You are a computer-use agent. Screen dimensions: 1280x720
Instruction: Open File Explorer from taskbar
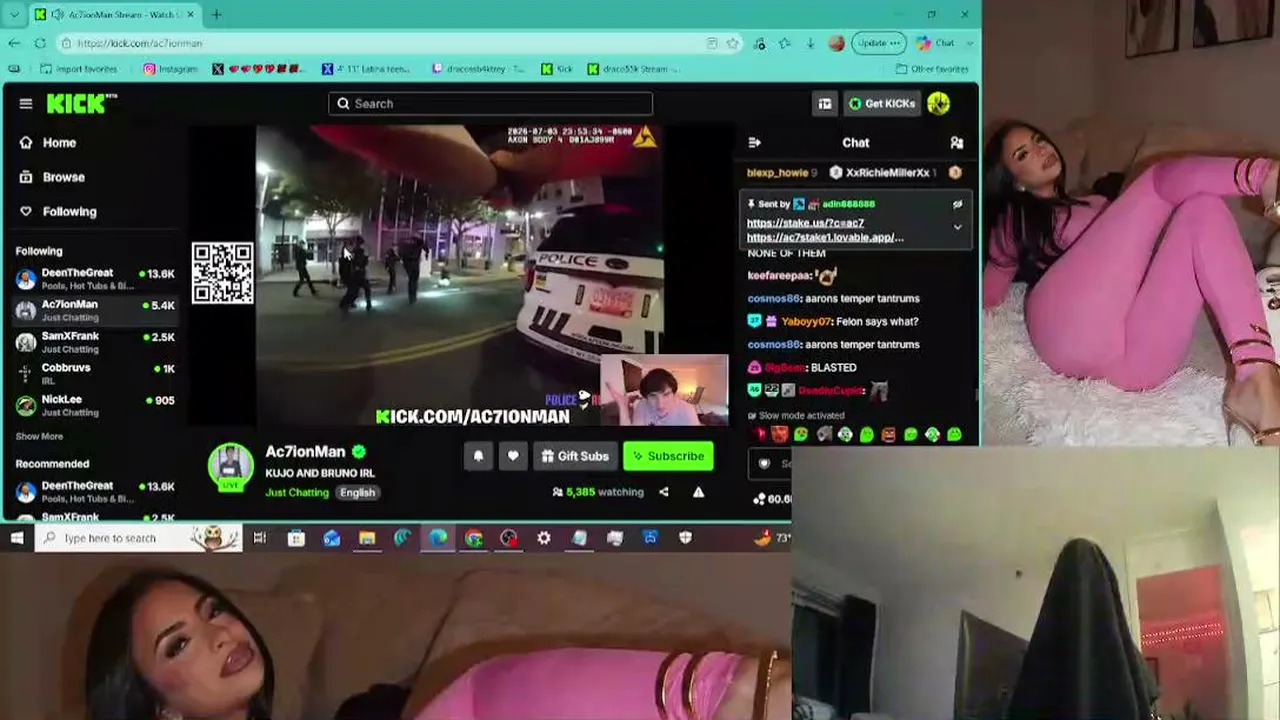tap(367, 538)
